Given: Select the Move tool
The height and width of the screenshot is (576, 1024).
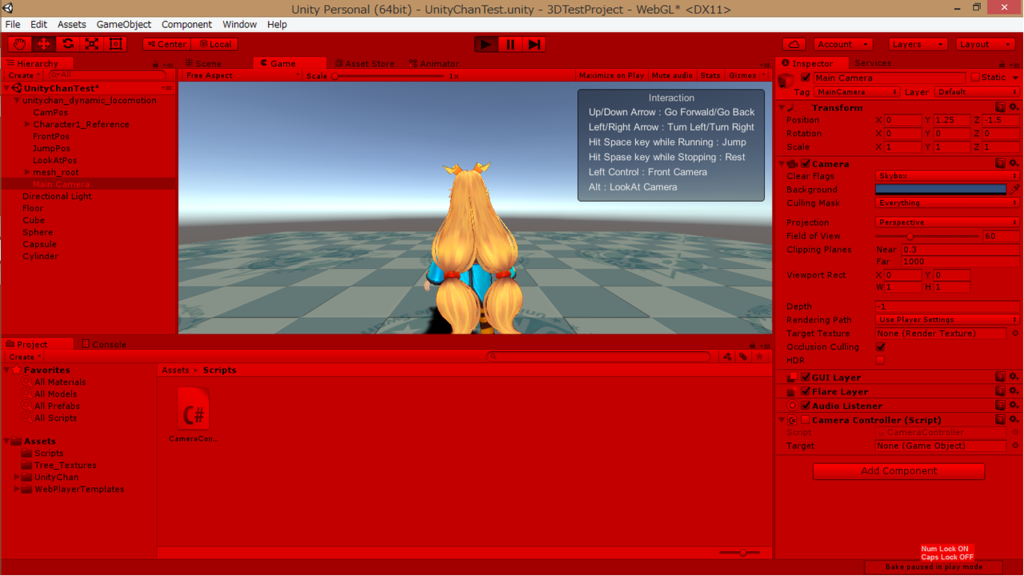Looking at the screenshot, I should coord(44,44).
